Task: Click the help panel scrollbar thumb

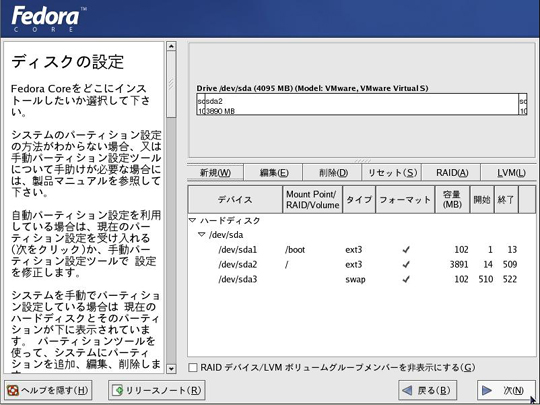Action: tap(171, 84)
